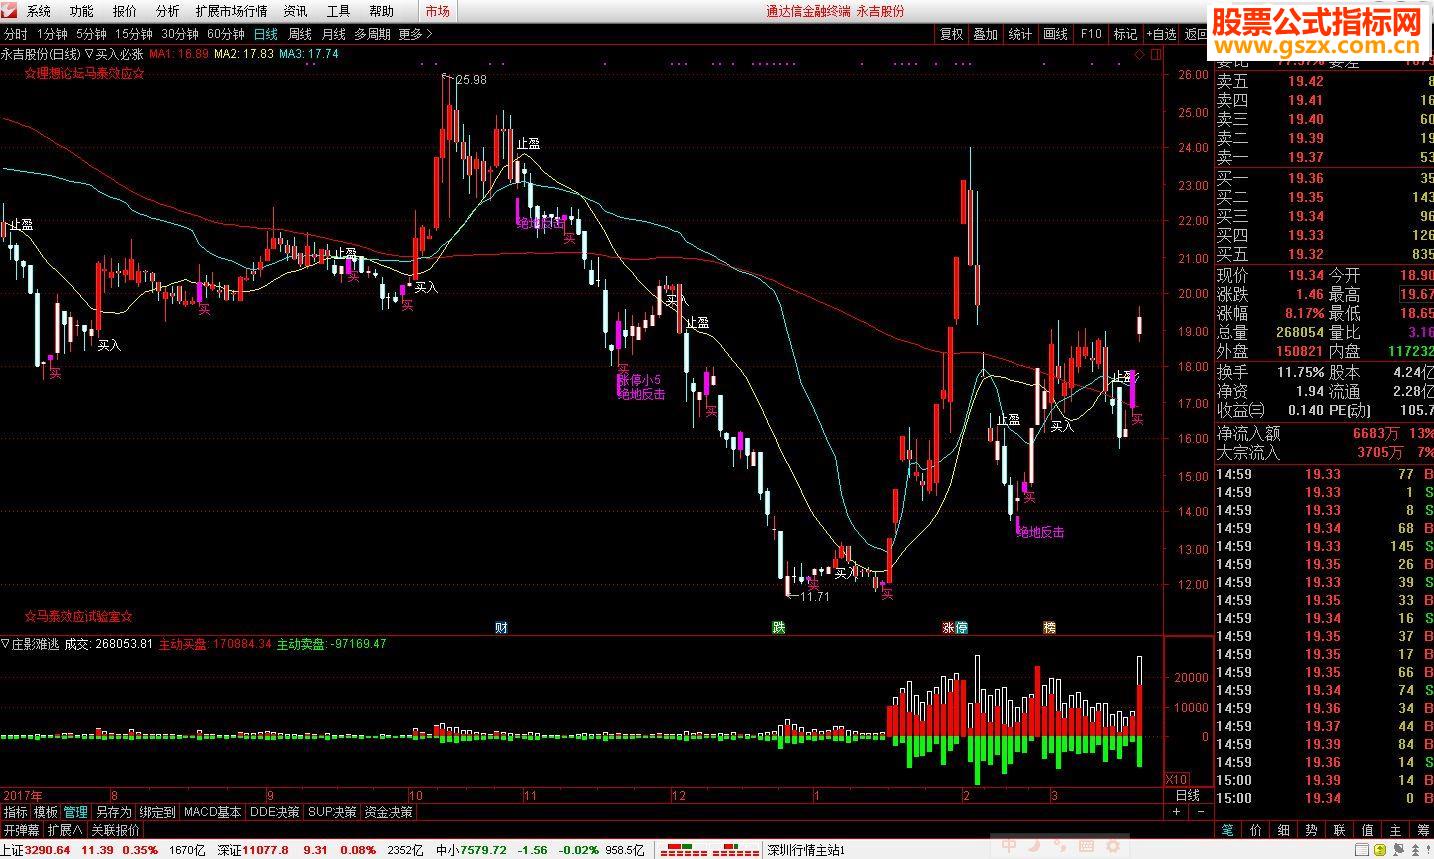Select the DDE决策 indicator tab
This screenshot has height=859, width=1434.
click(x=274, y=812)
